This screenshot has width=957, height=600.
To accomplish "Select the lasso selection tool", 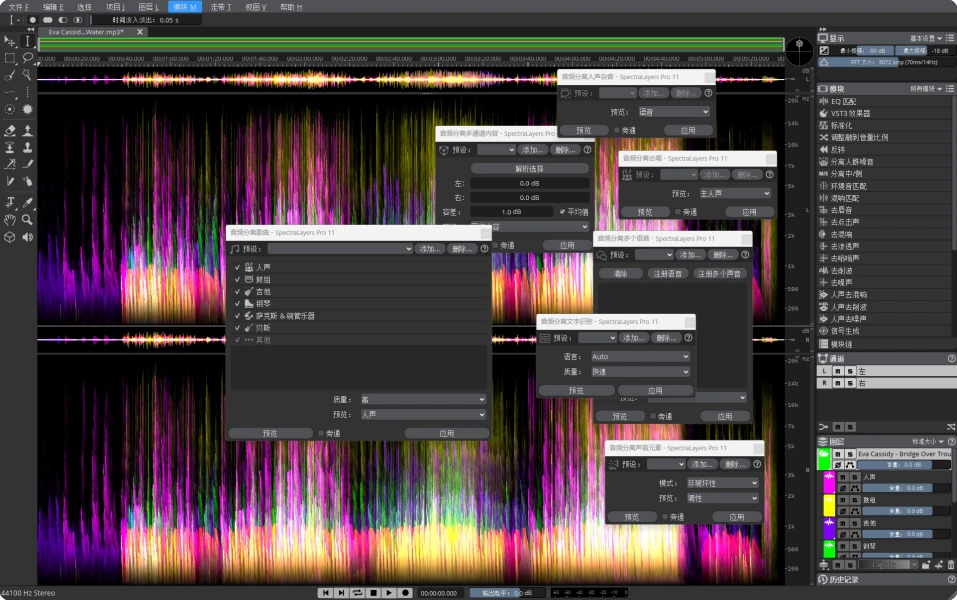I will pyautogui.click(x=28, y=58).
